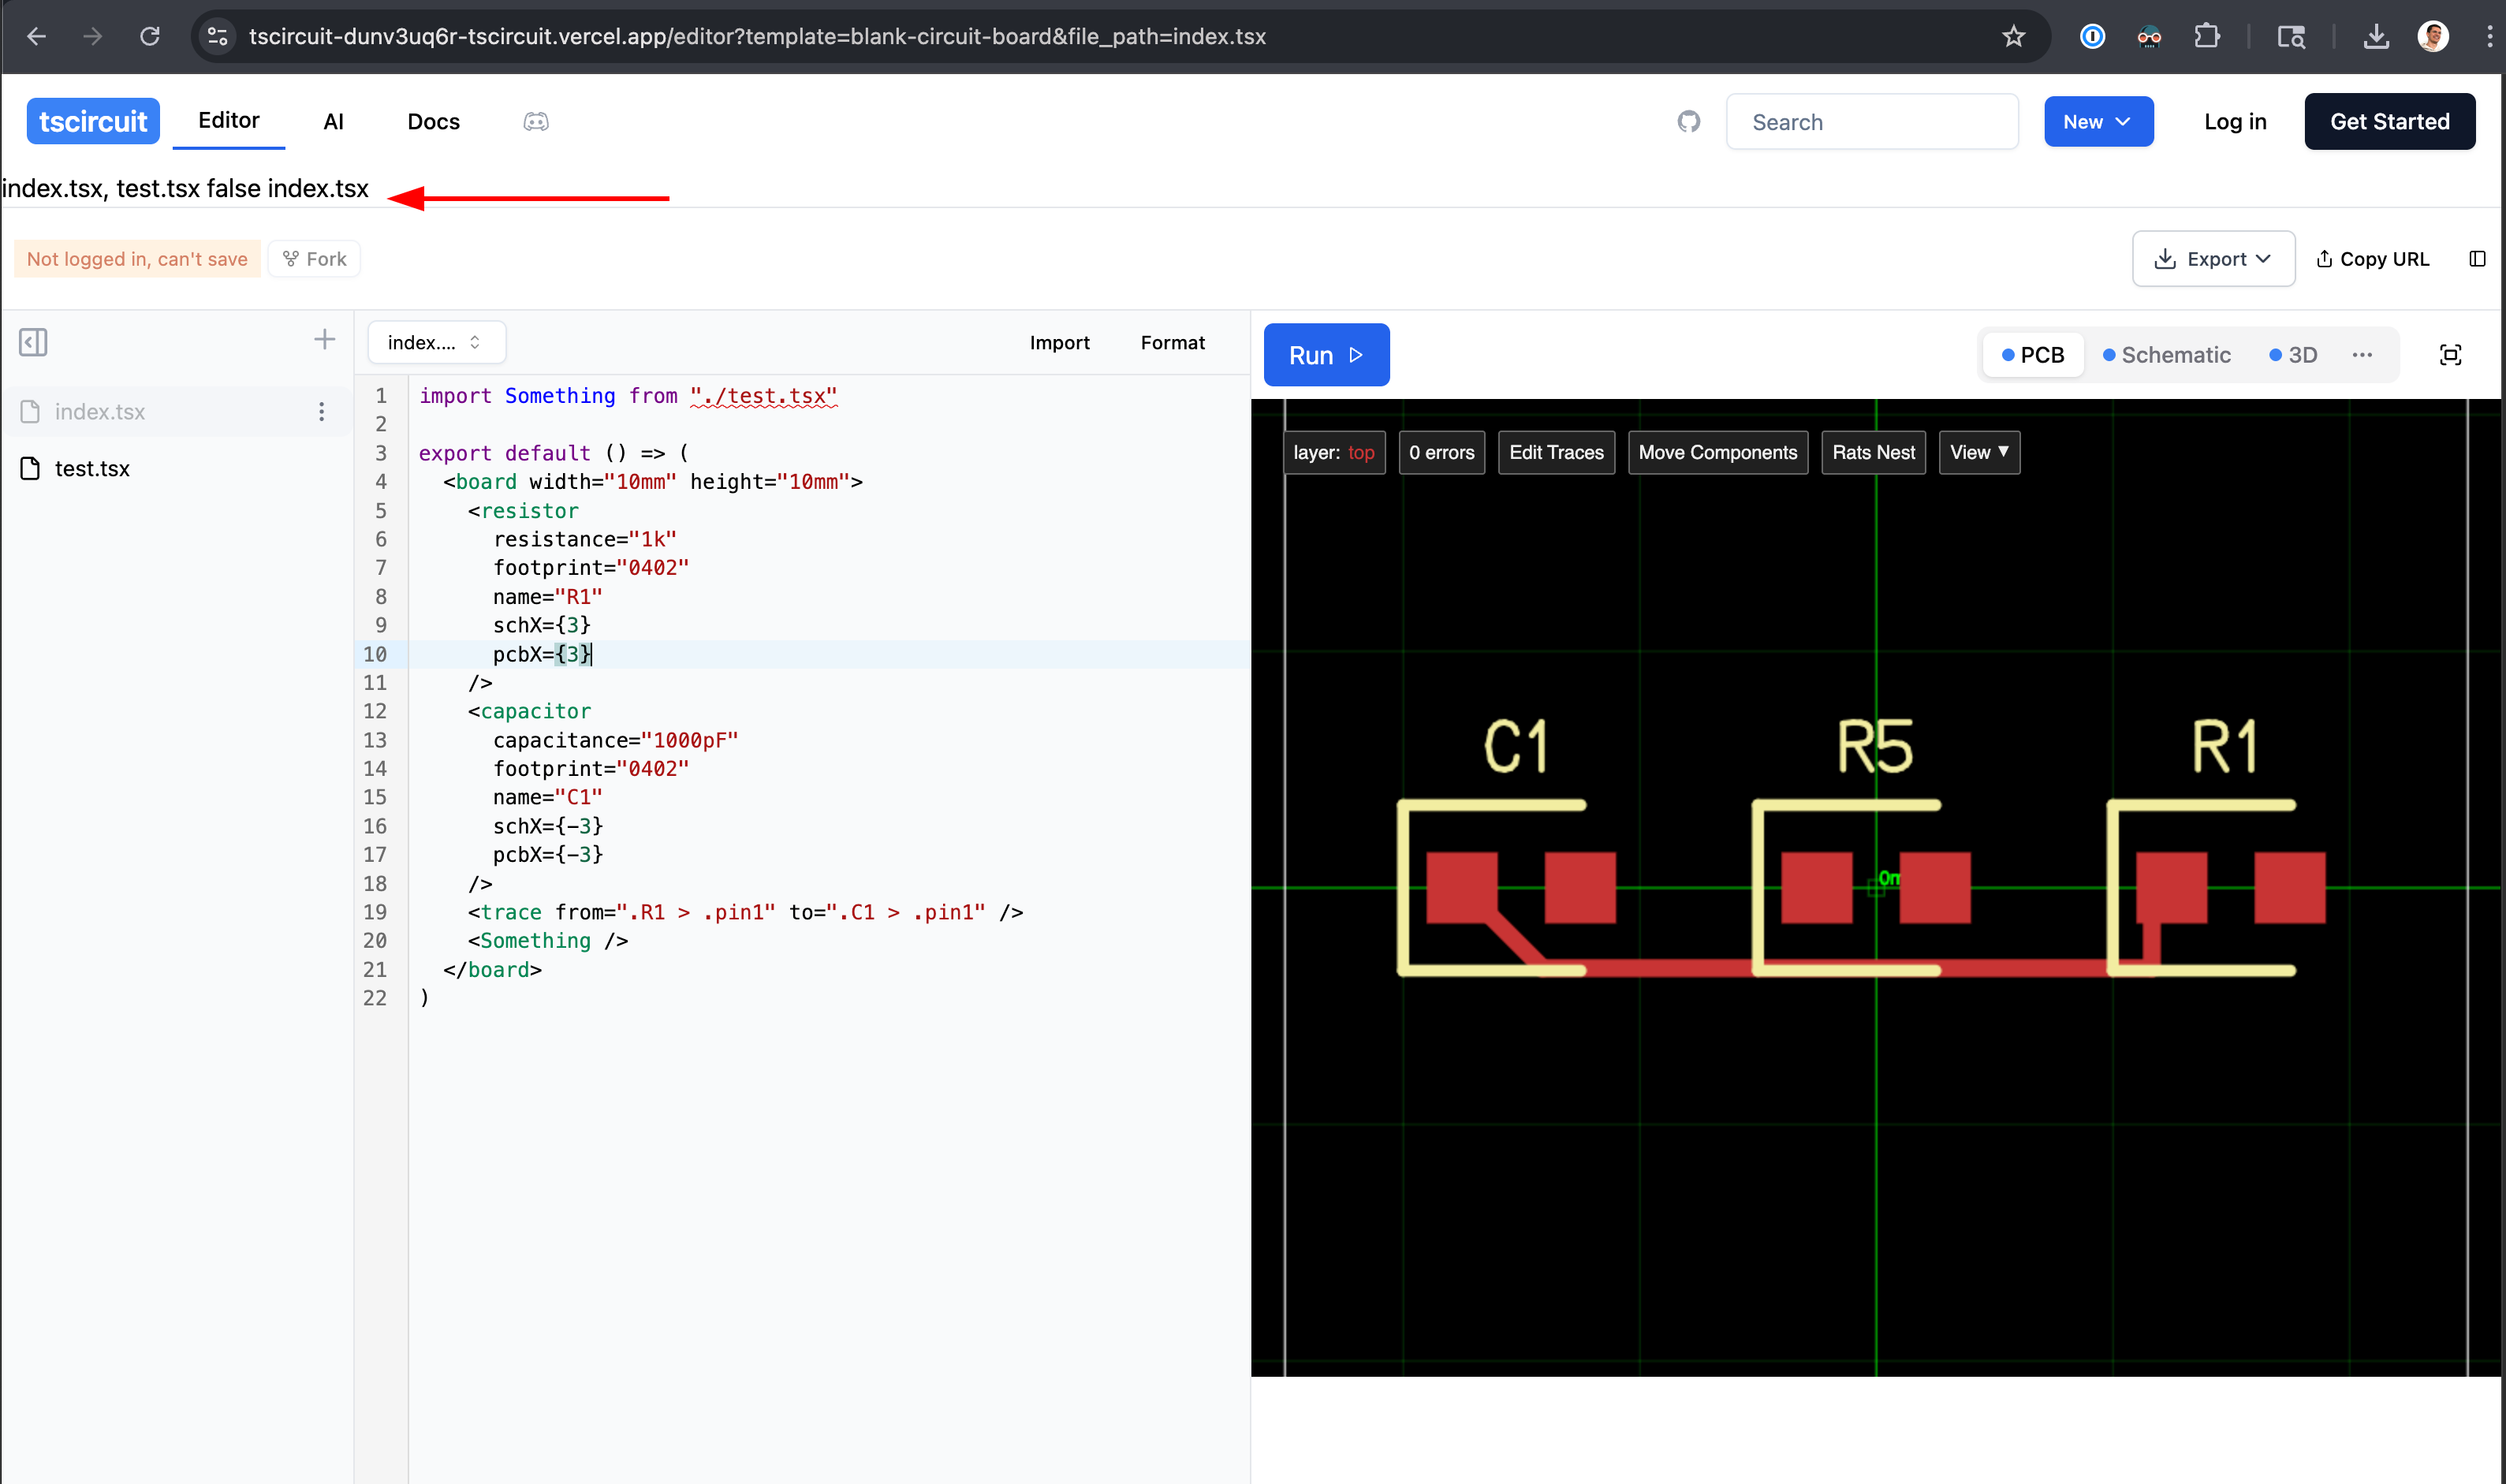
Task: Toggle fullscreen preview icon
Action: (x=2450, y=355)
